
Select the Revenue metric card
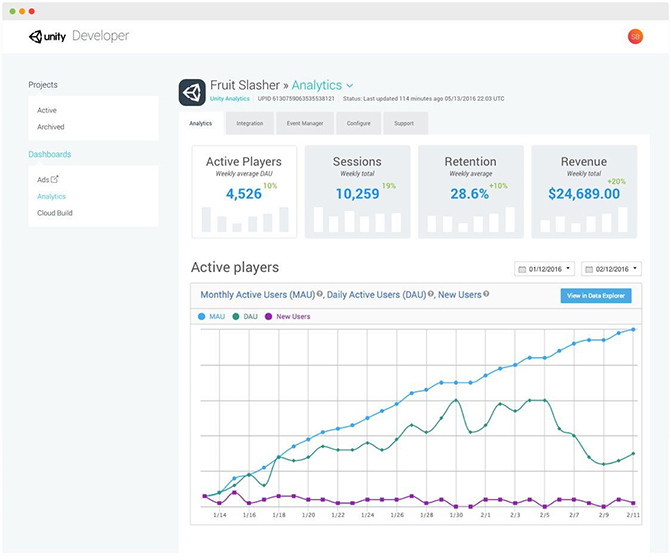[584, 192]
